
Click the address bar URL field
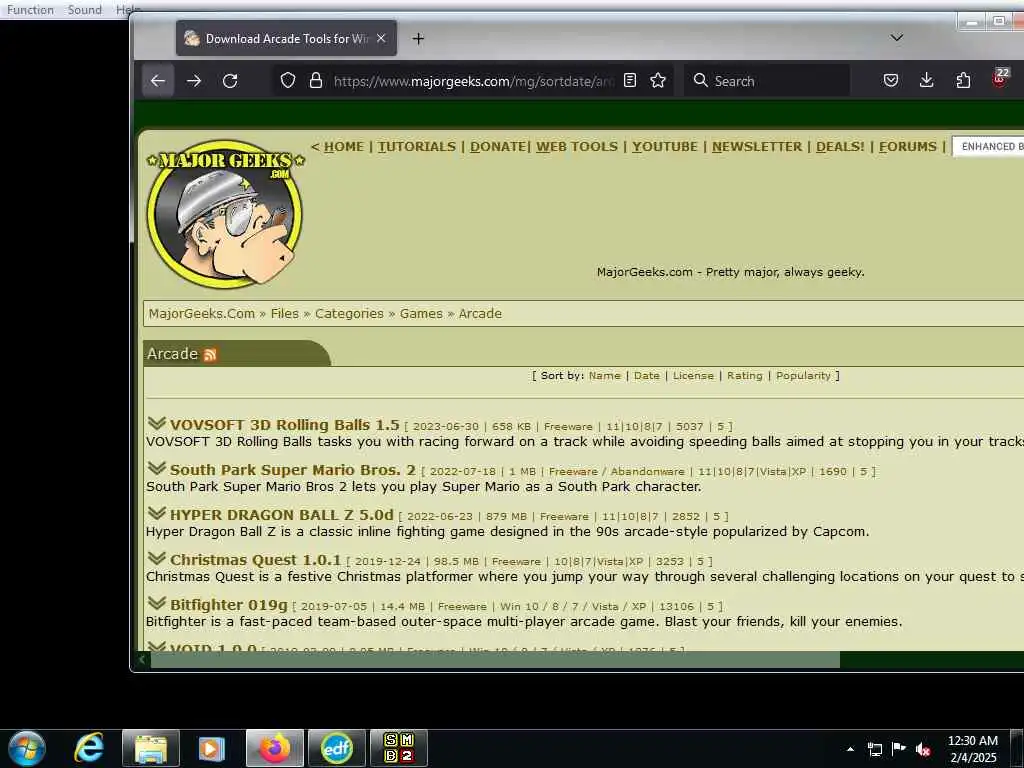(x=473, y=81)
